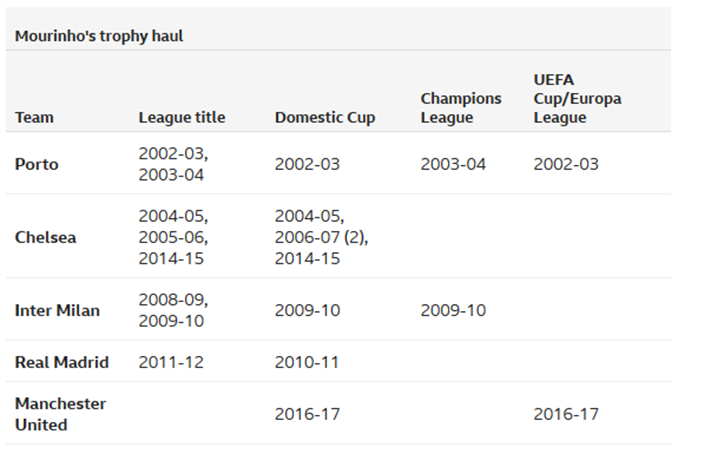Click Inter Milan's 2009-10 Champions League cell
The image size is (704, 454).
click(453, 310)
